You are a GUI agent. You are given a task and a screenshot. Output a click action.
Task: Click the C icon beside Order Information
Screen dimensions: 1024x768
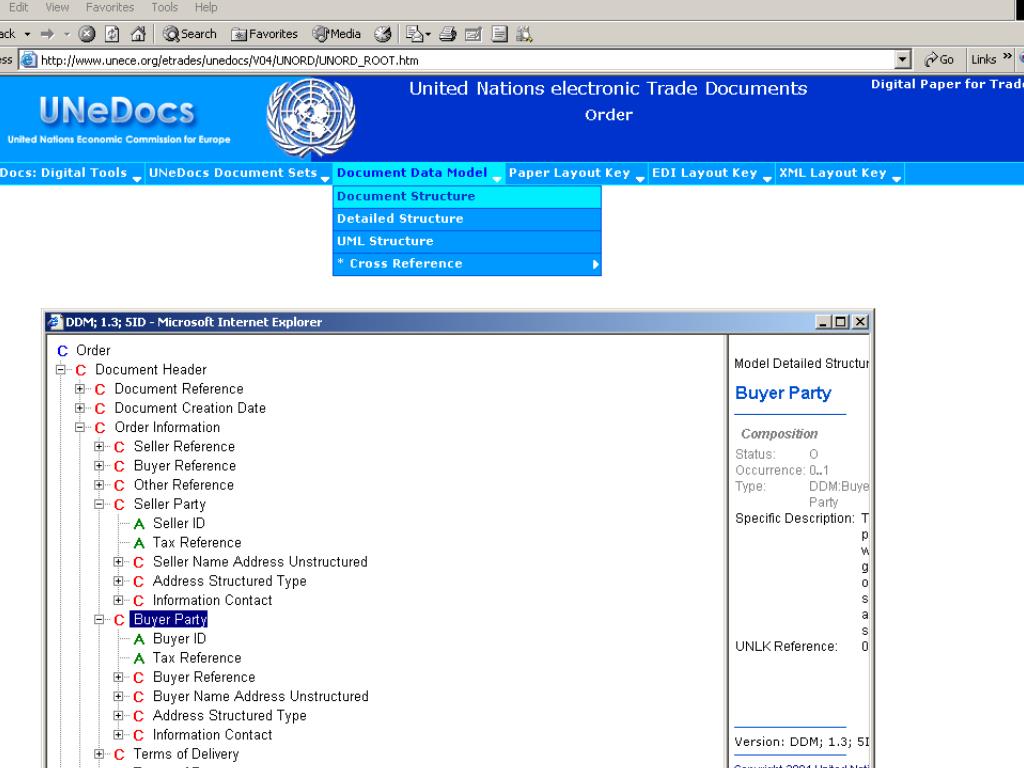(100, 428)
